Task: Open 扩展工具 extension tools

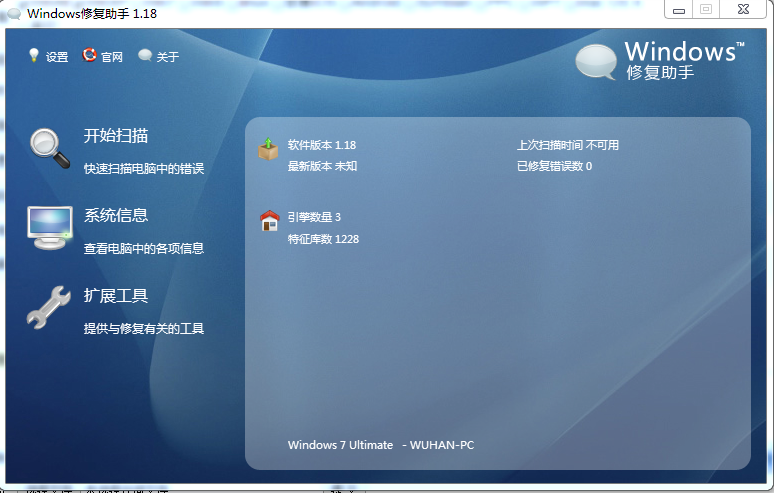Action: 116,296
